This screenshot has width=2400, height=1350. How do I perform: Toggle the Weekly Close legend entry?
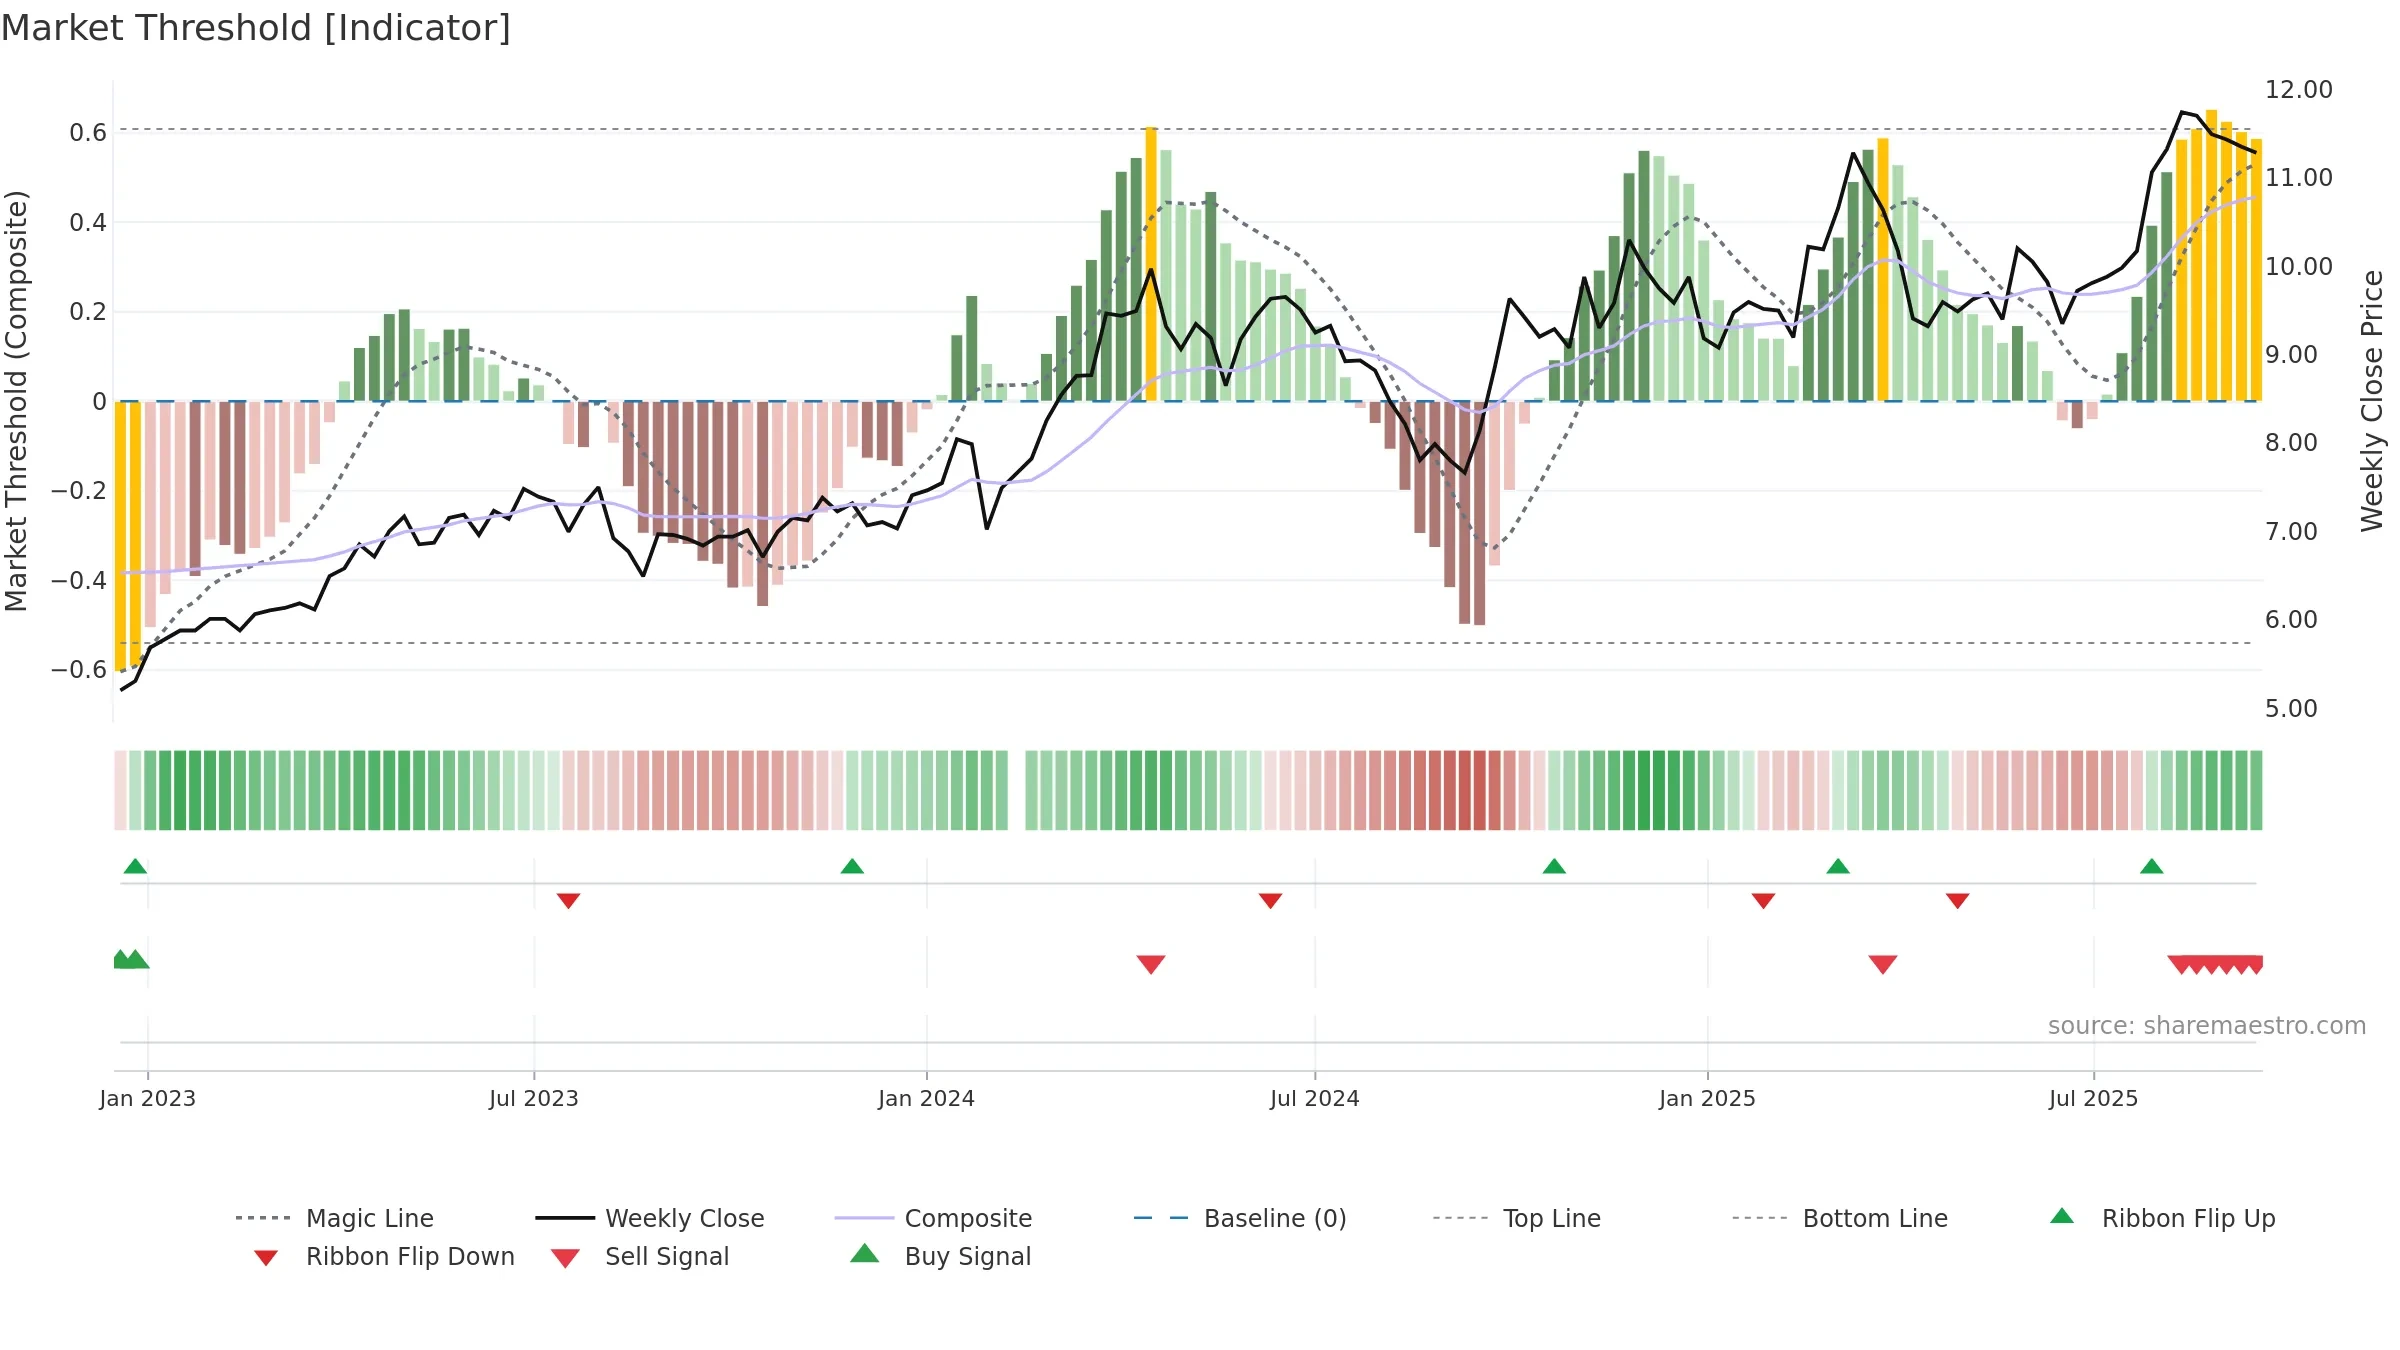650,1218
